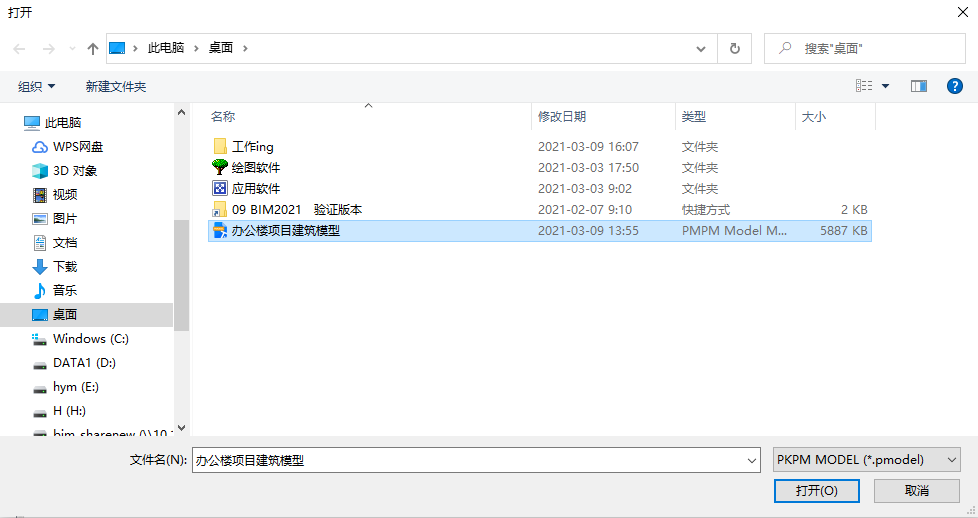Open the 组织 menu
The image size is (978, 518).
[x=36, y=86]
